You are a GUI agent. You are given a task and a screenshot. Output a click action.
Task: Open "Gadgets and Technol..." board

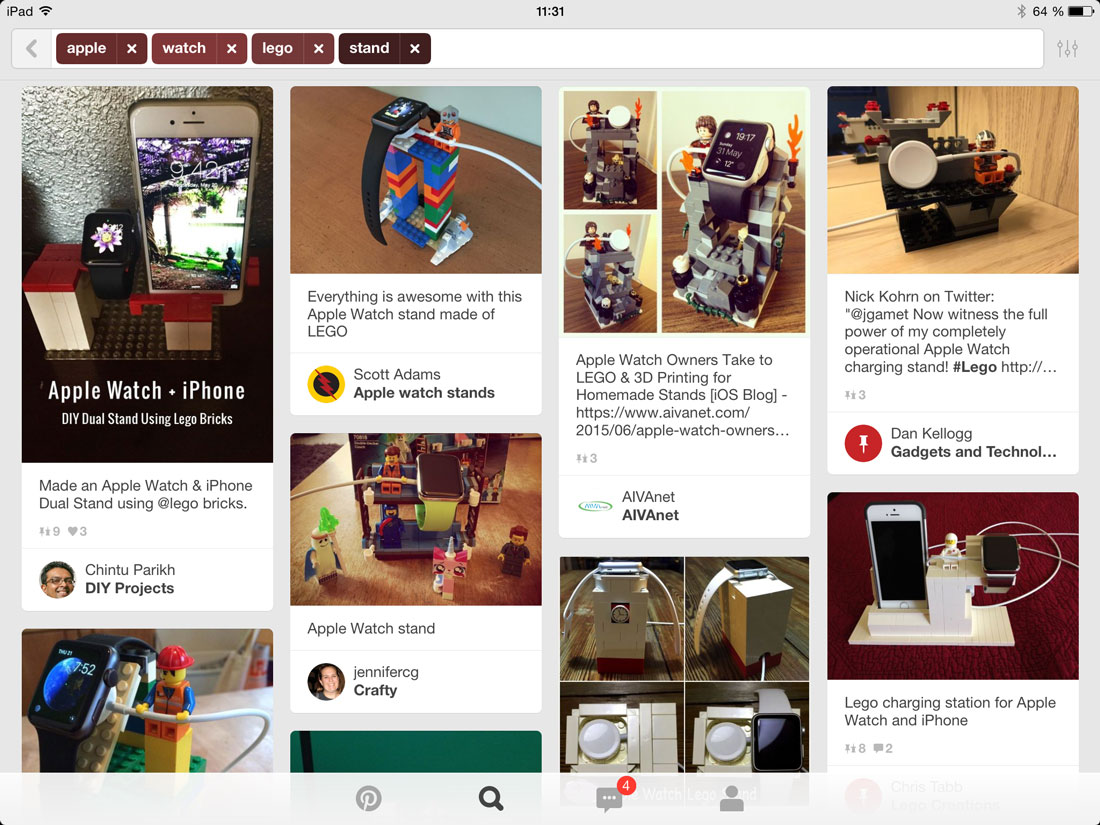pos(973,452)
